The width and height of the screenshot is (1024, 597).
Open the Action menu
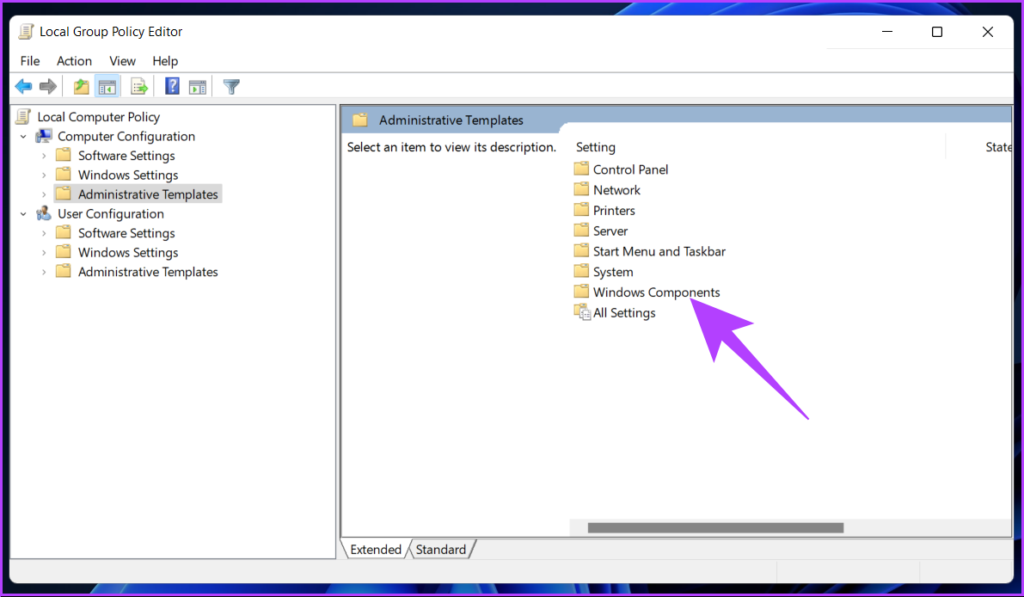pos(74,61)
